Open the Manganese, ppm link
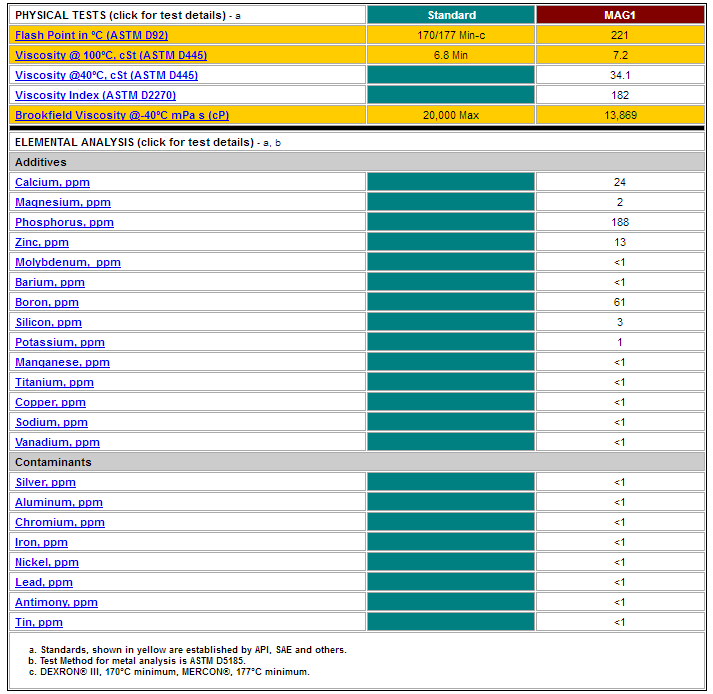The image size is (713, 694). pyautogui.click(x=62, y=362)
